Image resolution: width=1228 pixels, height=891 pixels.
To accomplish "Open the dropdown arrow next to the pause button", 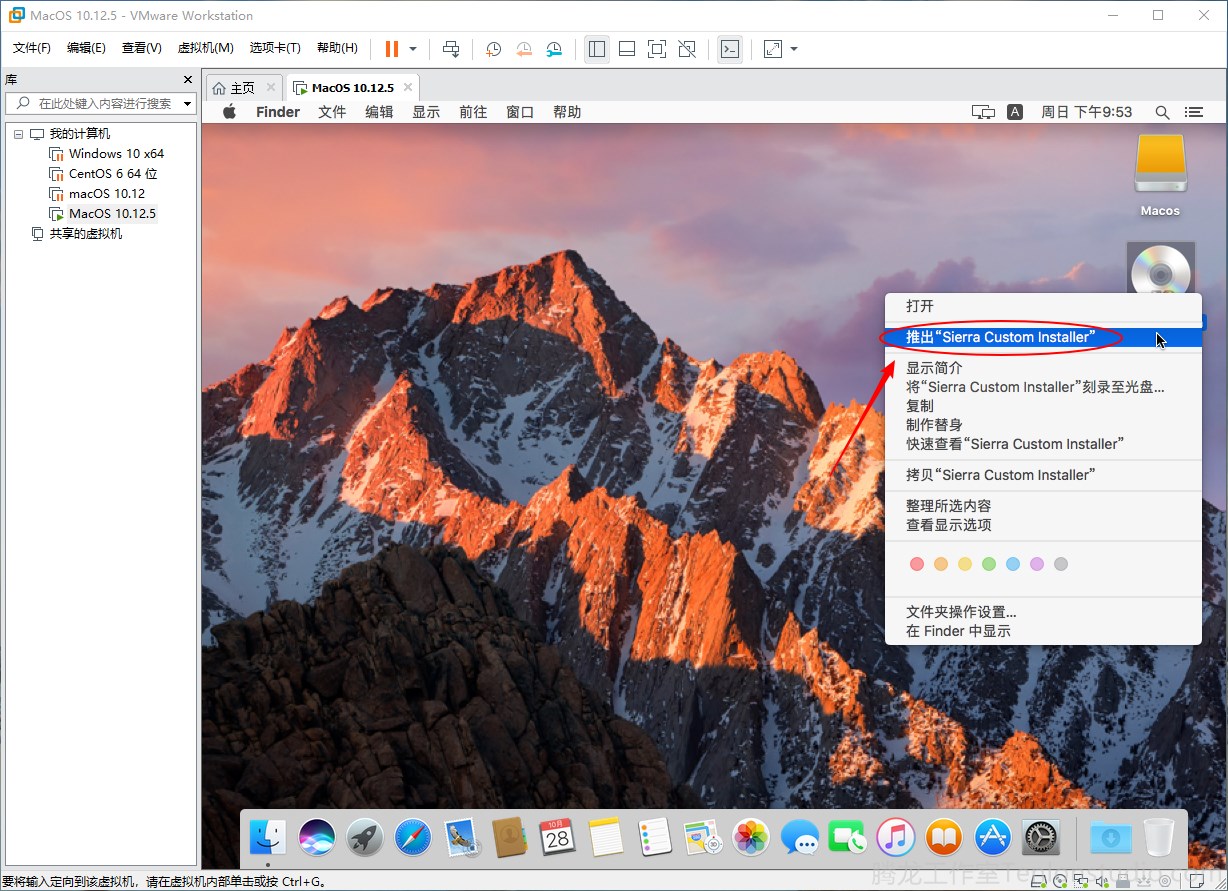I will pyautogui.click(x=412, y=49).
